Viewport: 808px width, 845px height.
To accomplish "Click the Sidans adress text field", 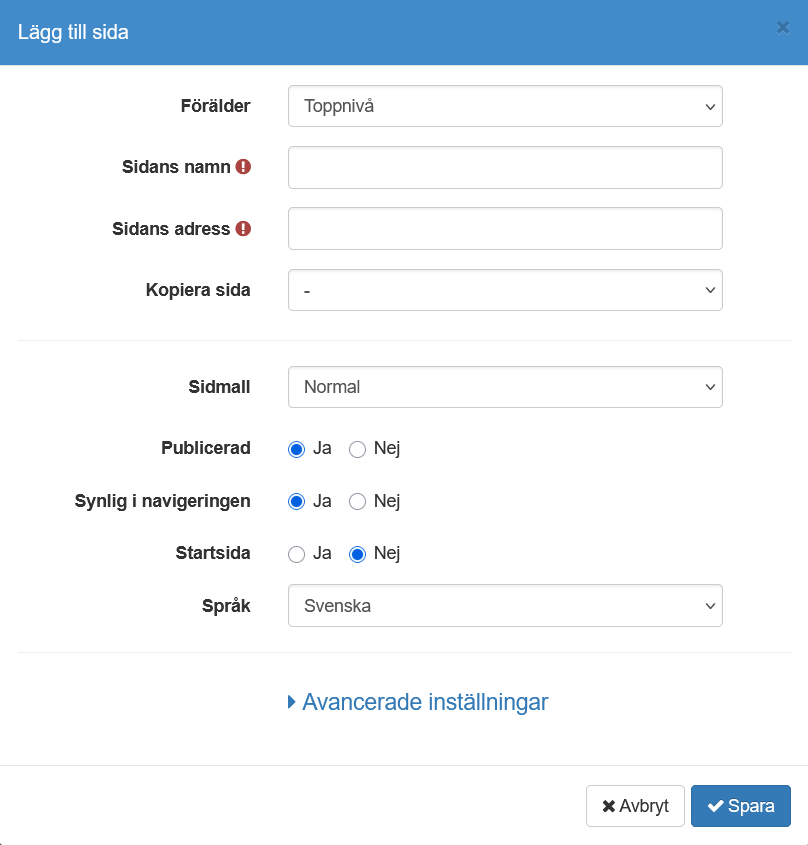I will (x=505, y=229).
